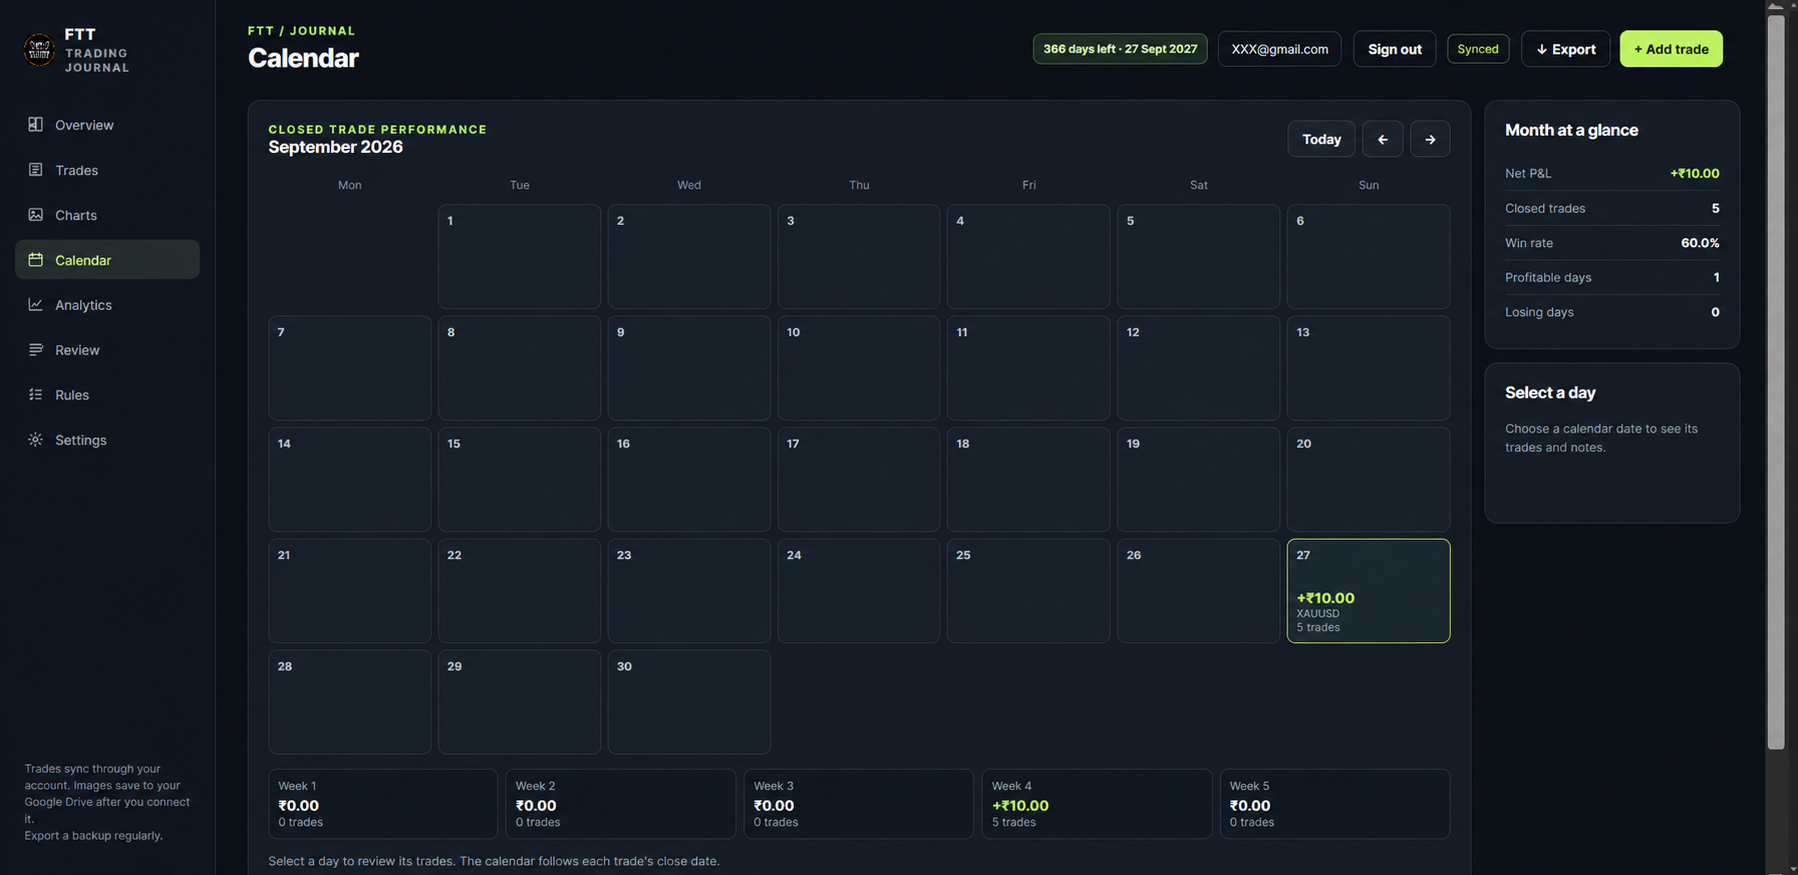Go to next month with right arrow
Viewport: 1798px width, 875px height.
coord(1430,139)
